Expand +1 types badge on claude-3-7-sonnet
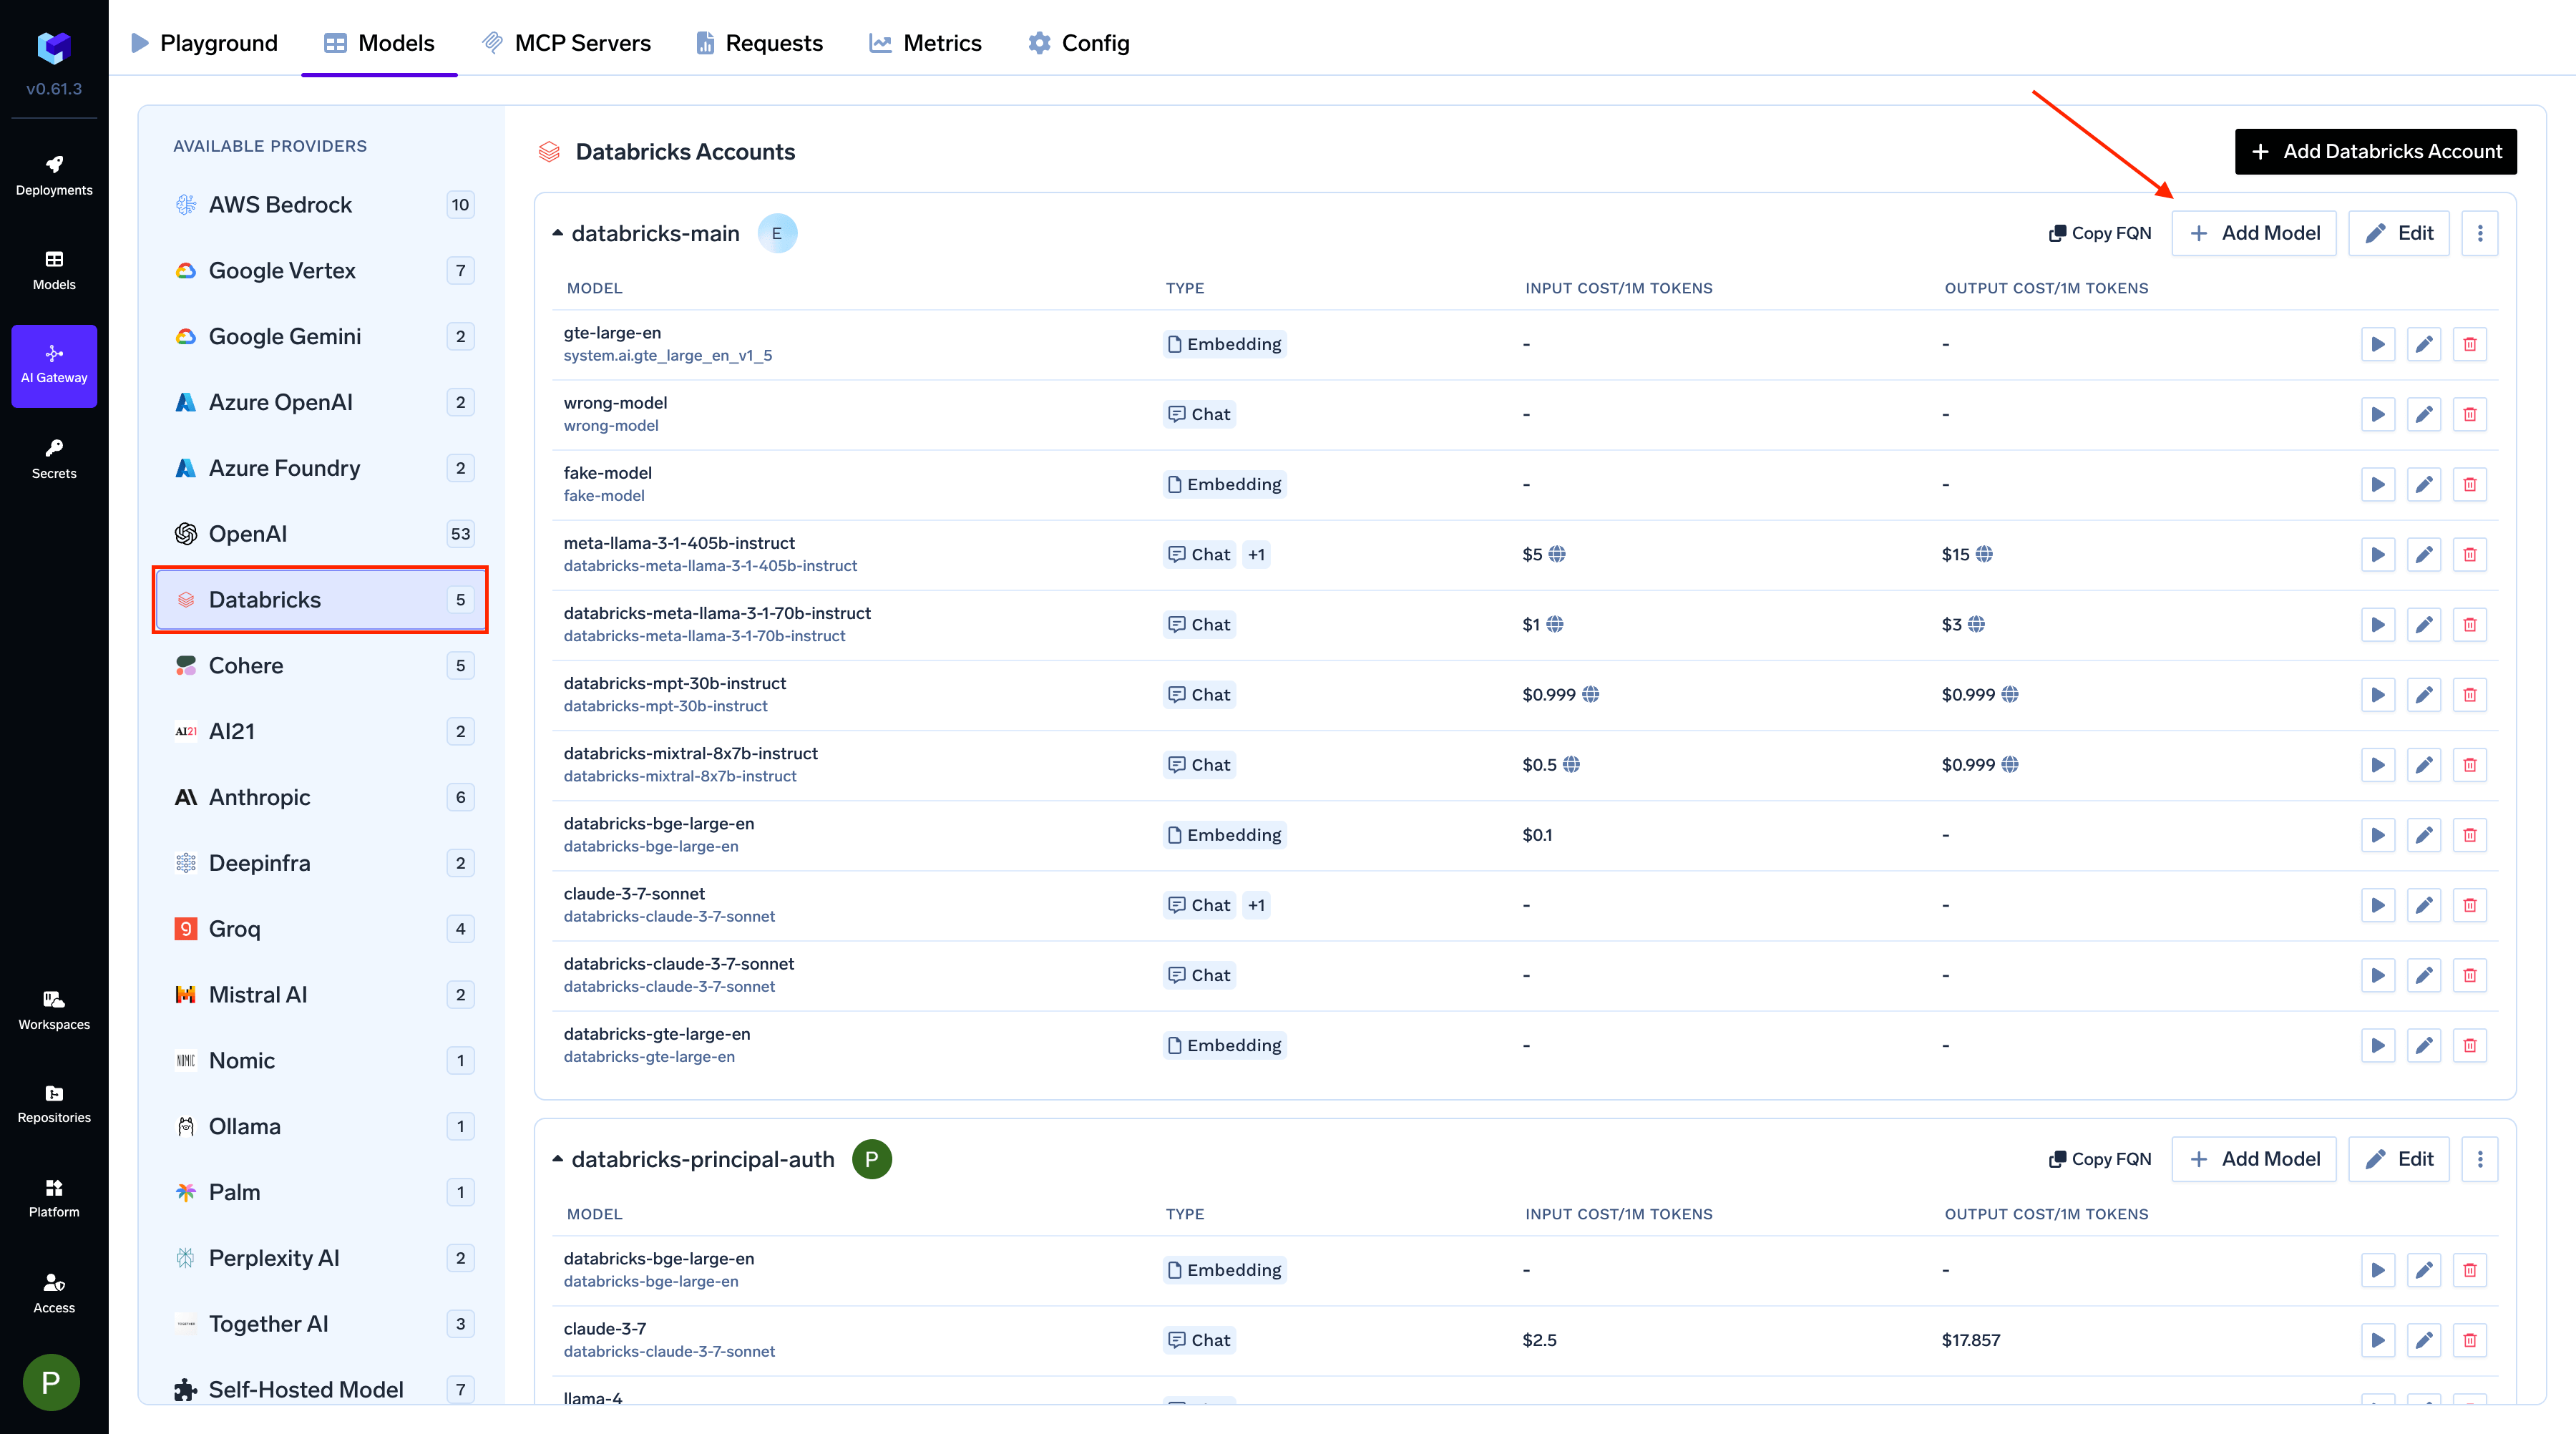Screen dimensions: 2576x1434 tap(1256, 905)
